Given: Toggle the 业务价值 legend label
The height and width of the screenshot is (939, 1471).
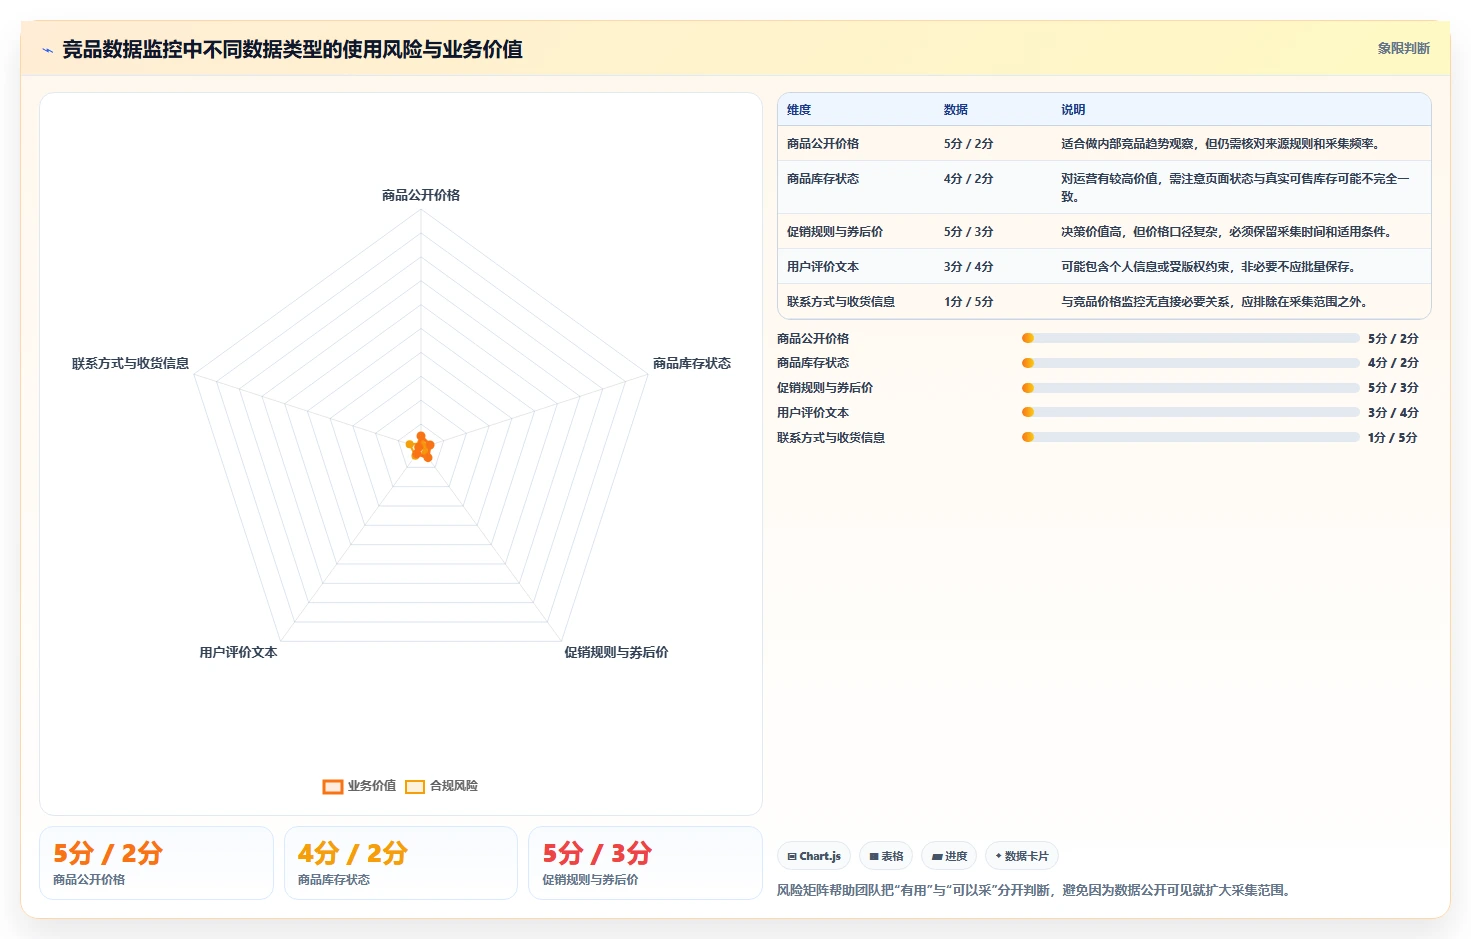Looking at the screenshot, I should click(x=372, y=786).
